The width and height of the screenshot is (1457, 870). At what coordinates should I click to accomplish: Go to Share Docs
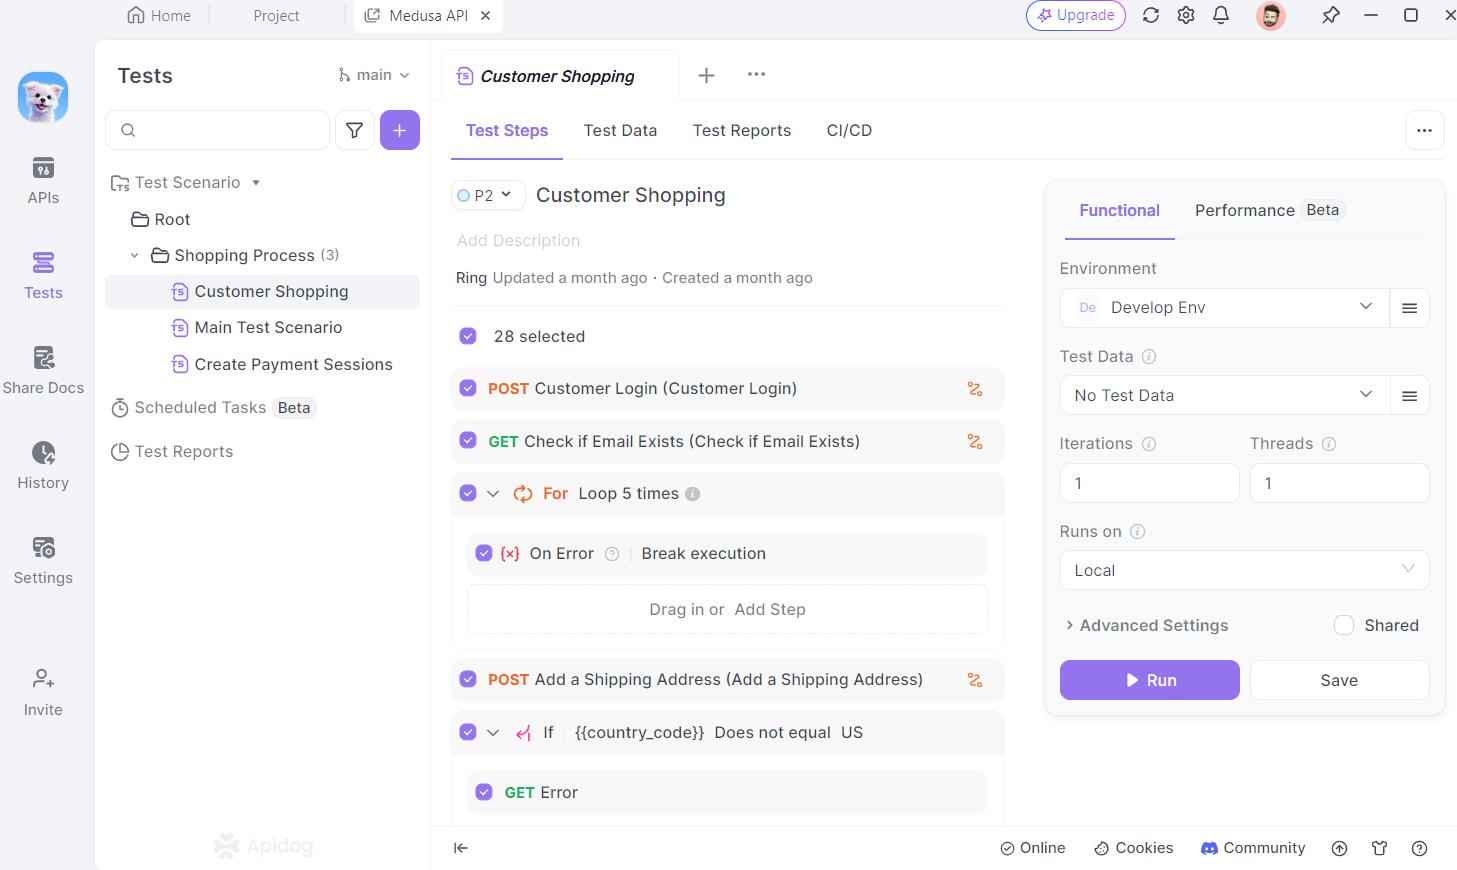[x=43, y=370]
